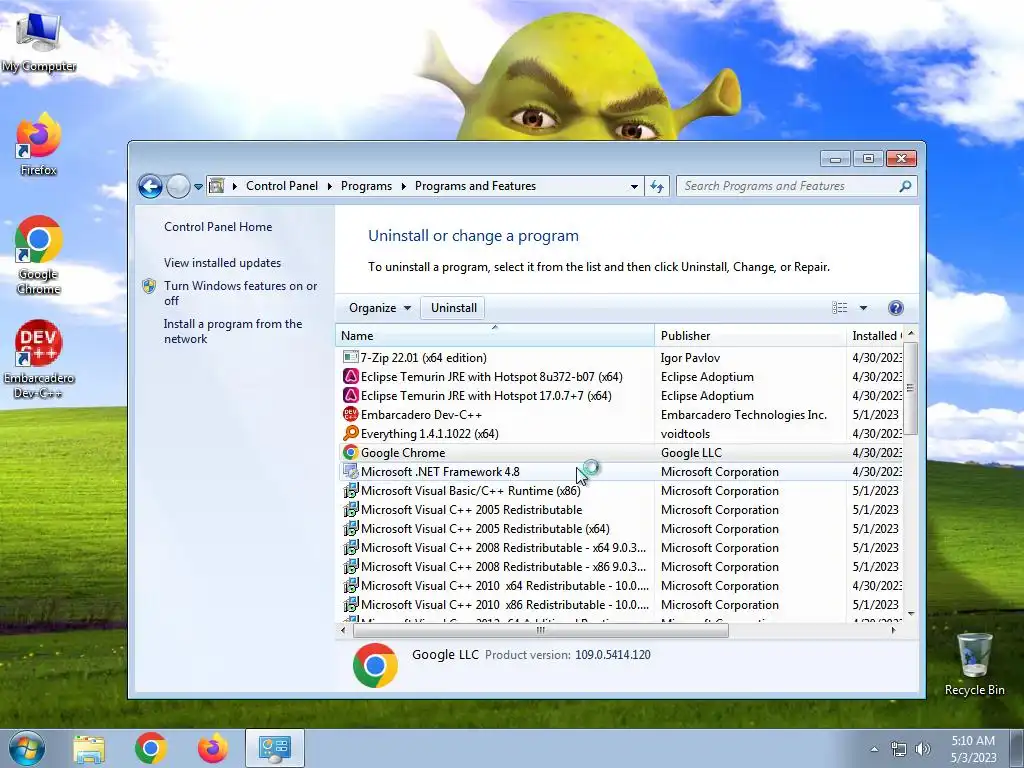Open the Organize menu
1024x768 pixels.
click(379, 308)
